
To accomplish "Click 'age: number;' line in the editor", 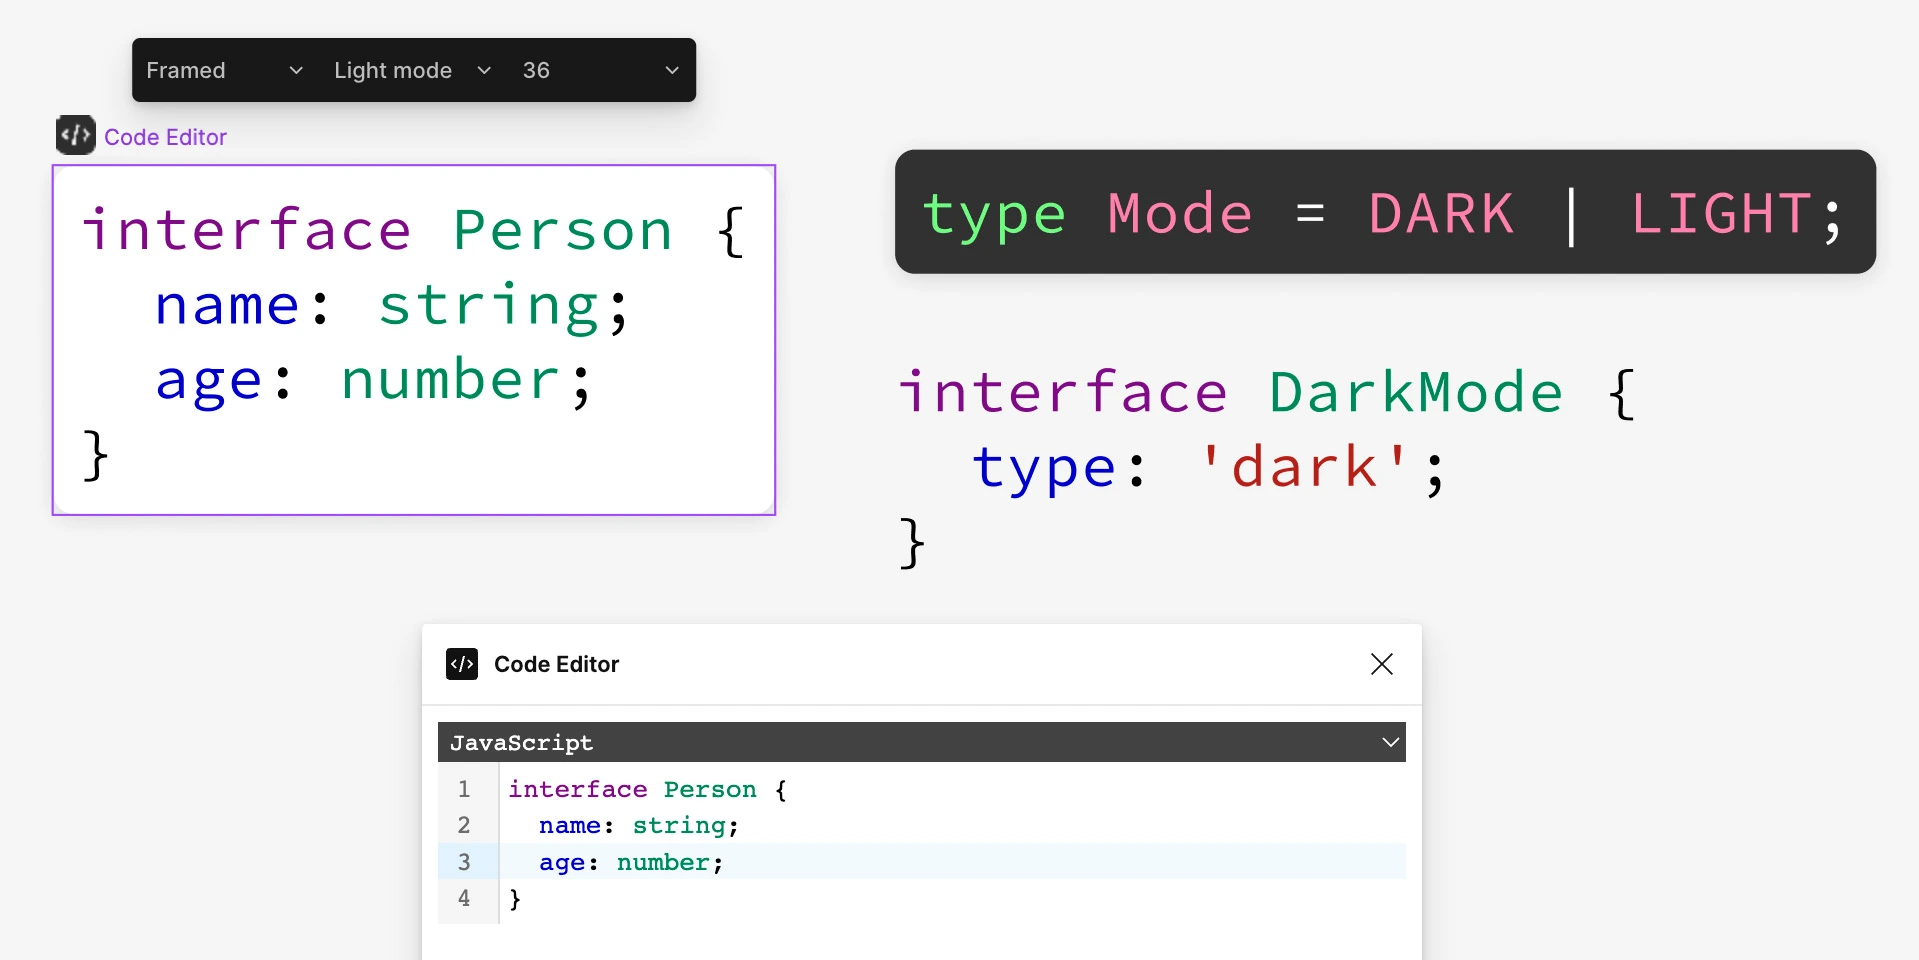I will point(631,862).
